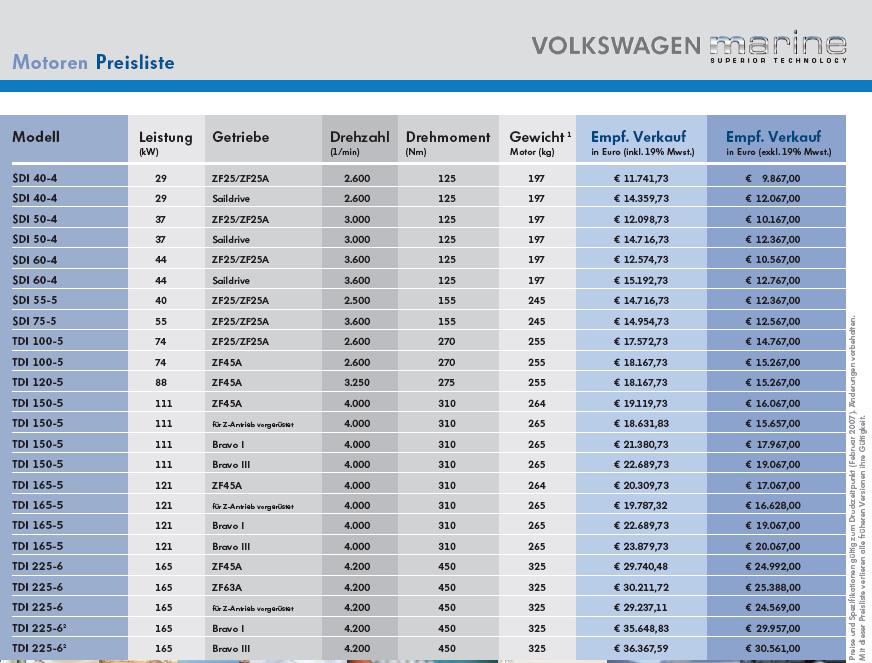Click the price "€ 12.574,73"
The height and width of the screenshot is (663, 872).
click(x=641, y=260)
